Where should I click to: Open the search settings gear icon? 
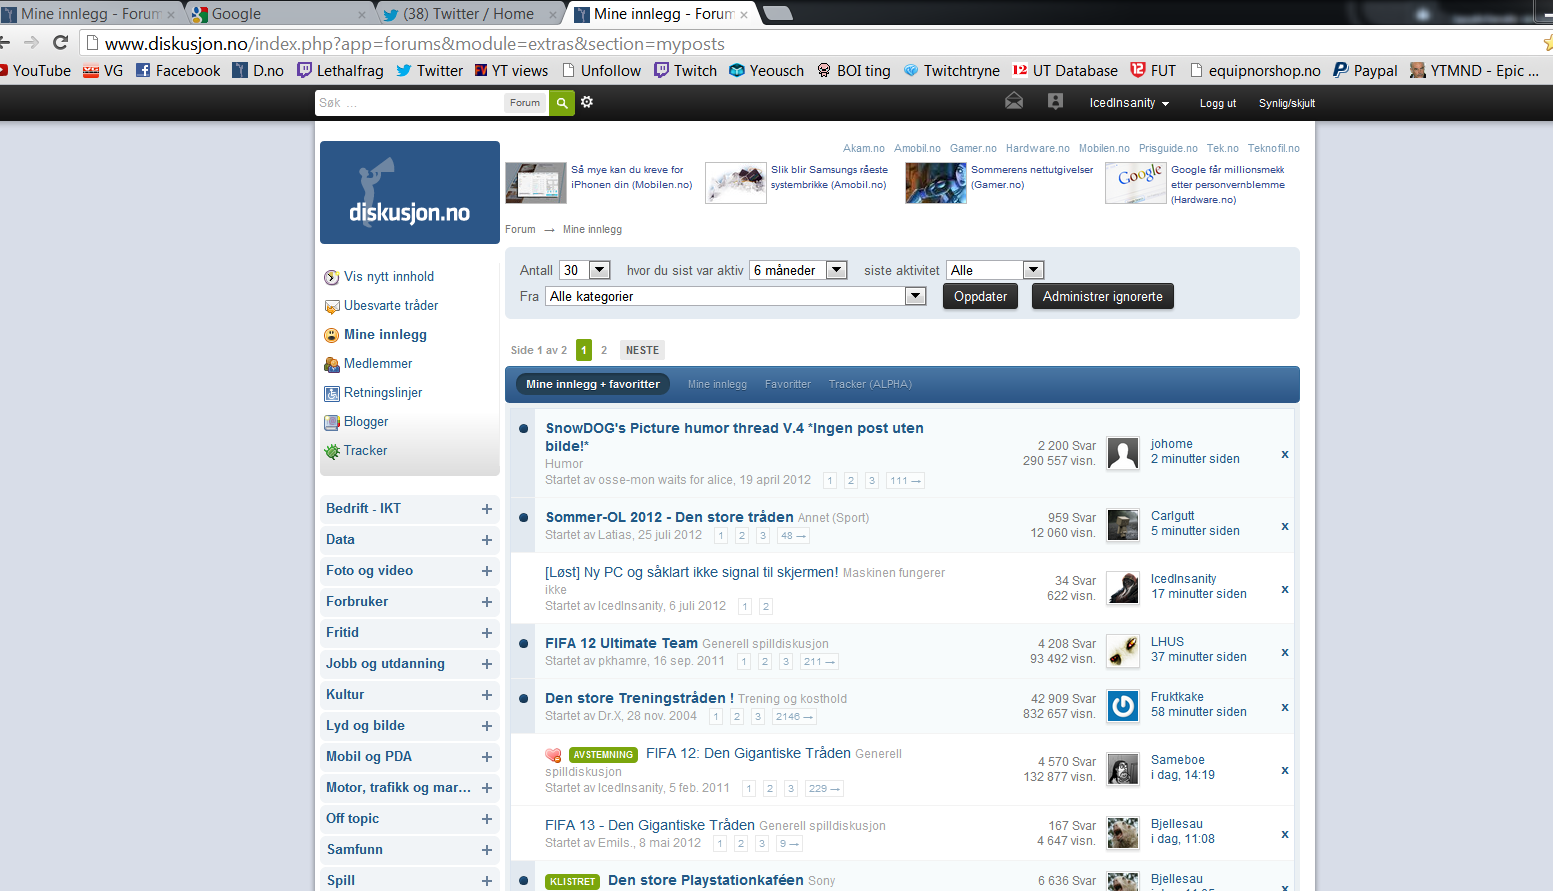point(587,102)
